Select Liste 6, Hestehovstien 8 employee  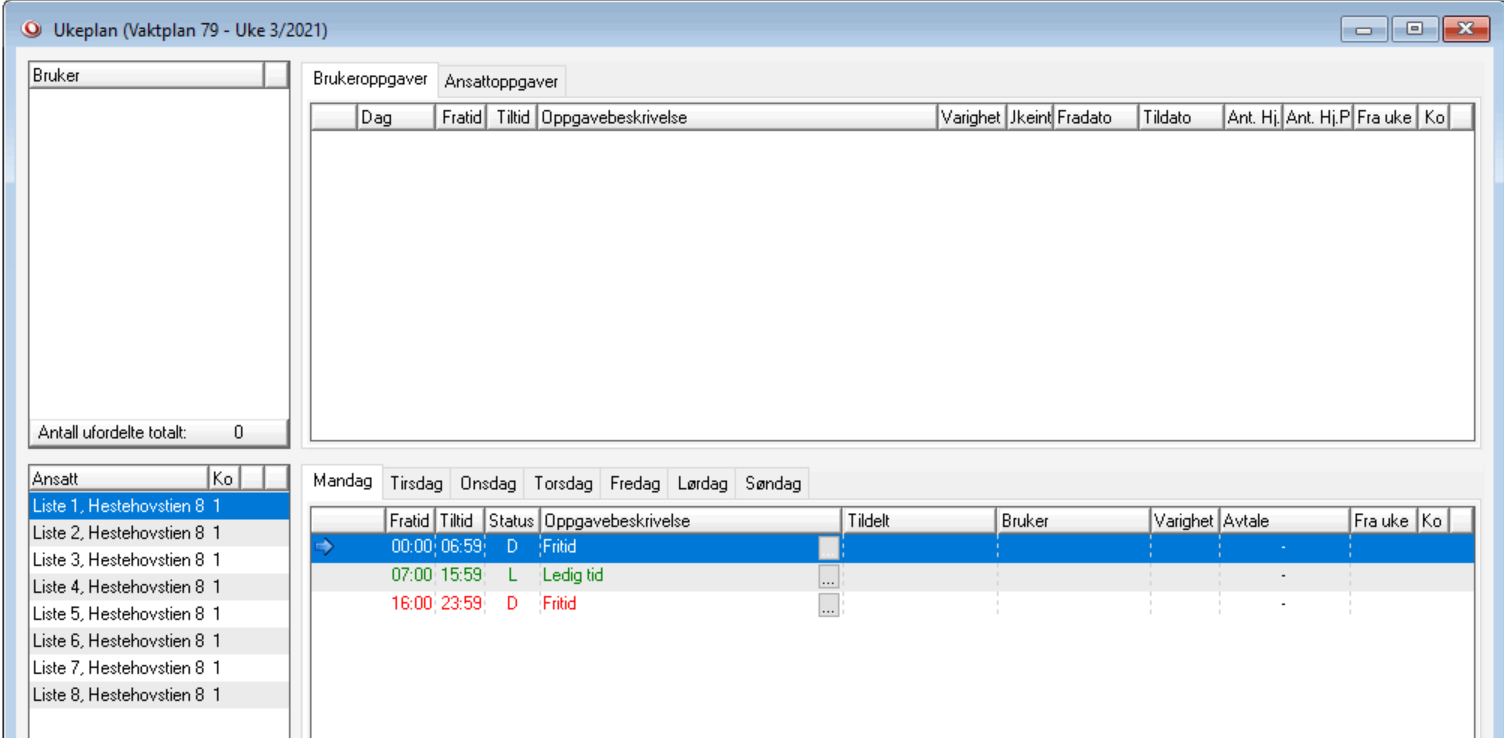click(159, 641)
